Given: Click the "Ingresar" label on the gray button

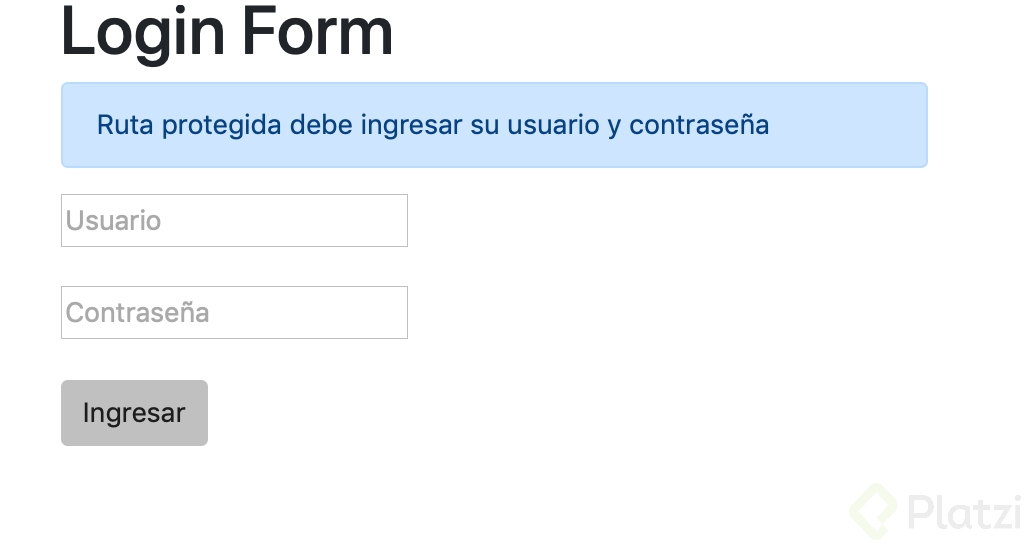Looking at the screenshot, I should tap(134, 413).
